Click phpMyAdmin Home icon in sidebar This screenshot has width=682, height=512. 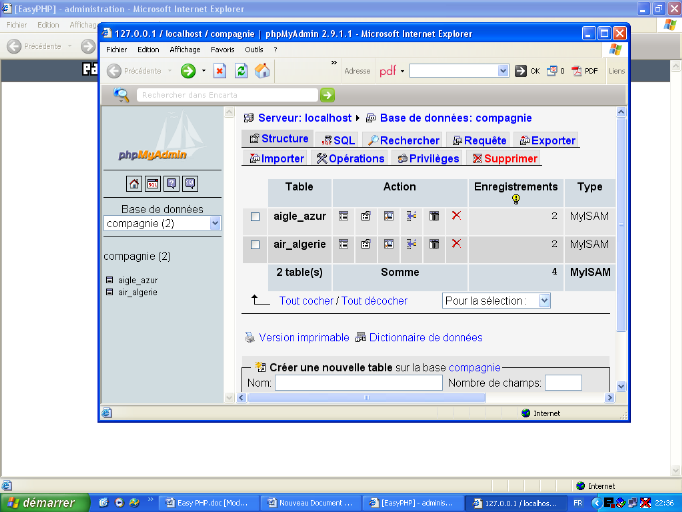click(134, 184)
